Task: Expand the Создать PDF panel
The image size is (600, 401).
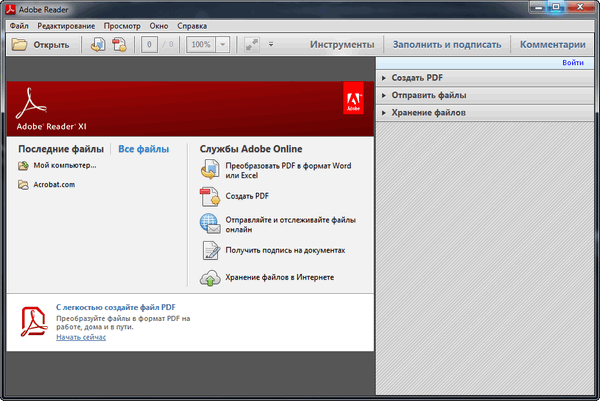Action: [x=485, y=78]
